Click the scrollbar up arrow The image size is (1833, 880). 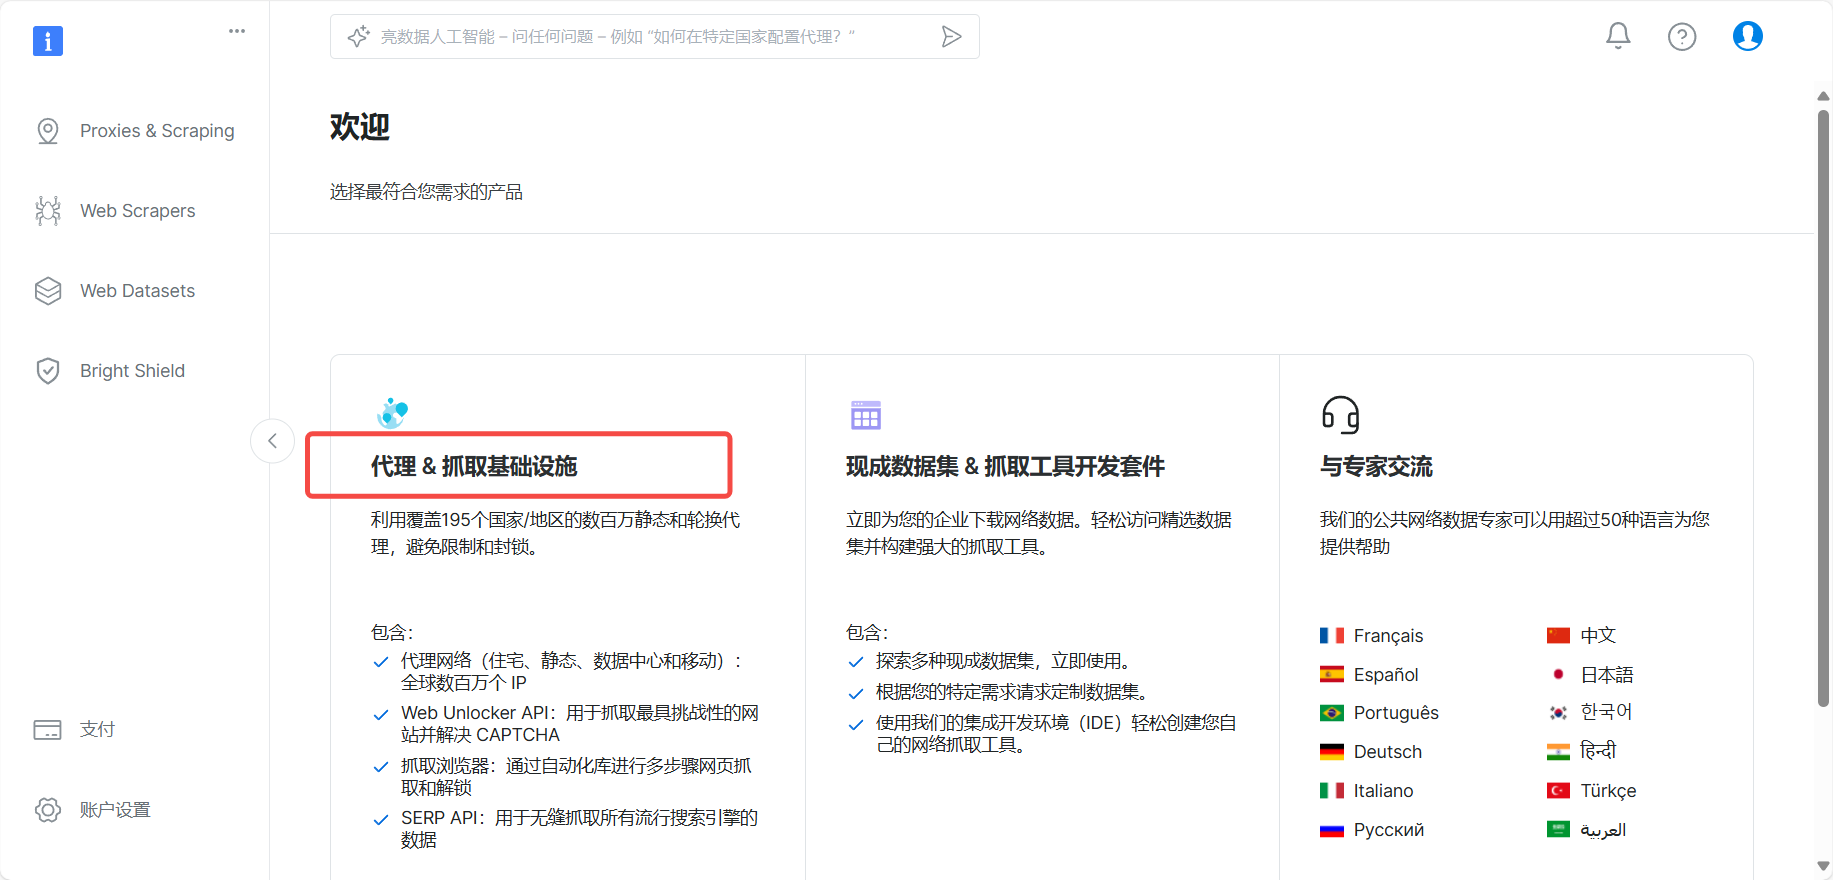coord(1823,96)
